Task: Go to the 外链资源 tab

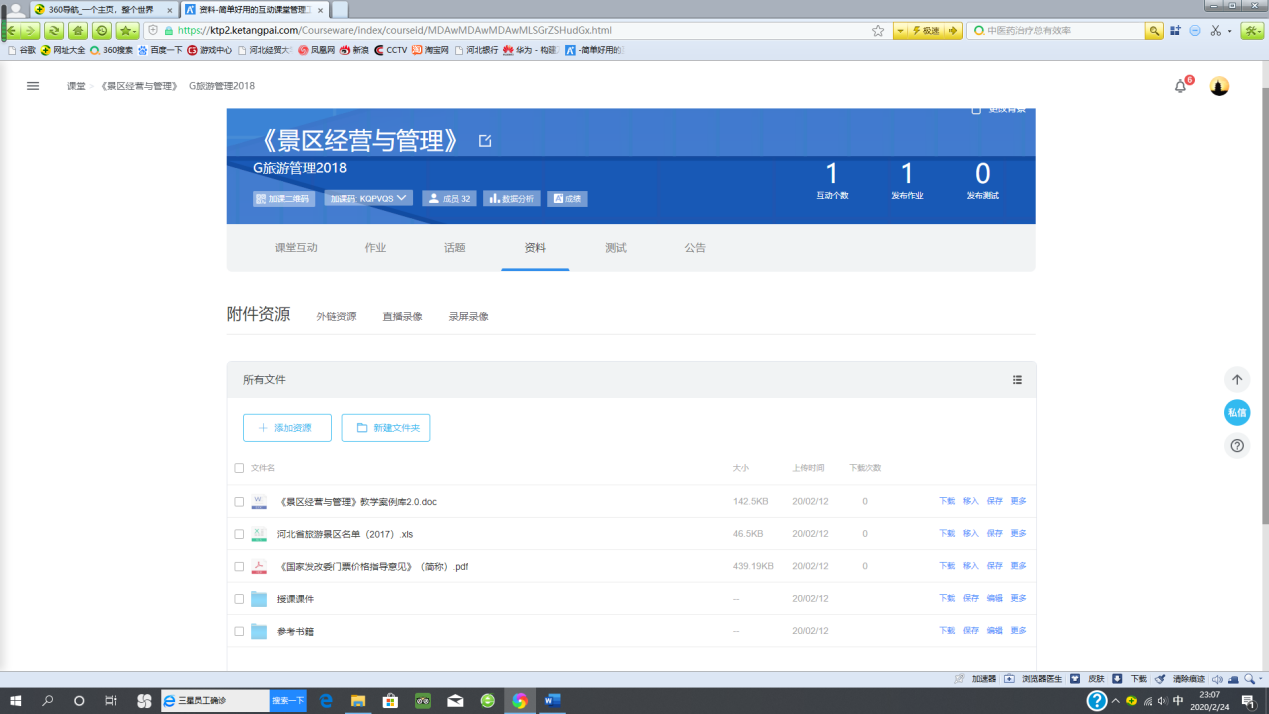Action: [x=336, y=317]
